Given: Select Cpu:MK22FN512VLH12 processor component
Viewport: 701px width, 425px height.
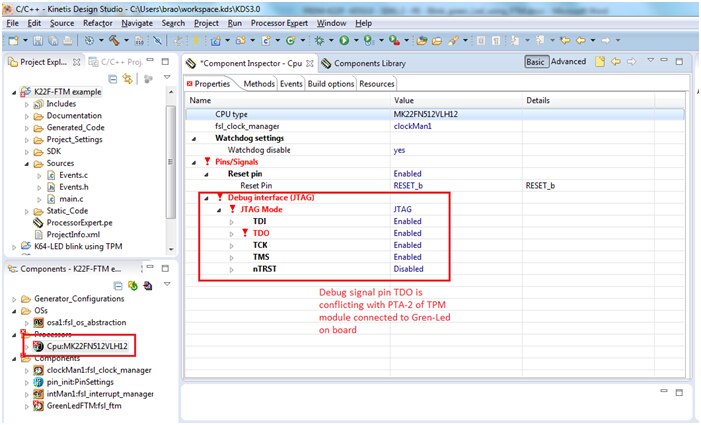Looking at the screenshot, I should click(x=88, y=346).
